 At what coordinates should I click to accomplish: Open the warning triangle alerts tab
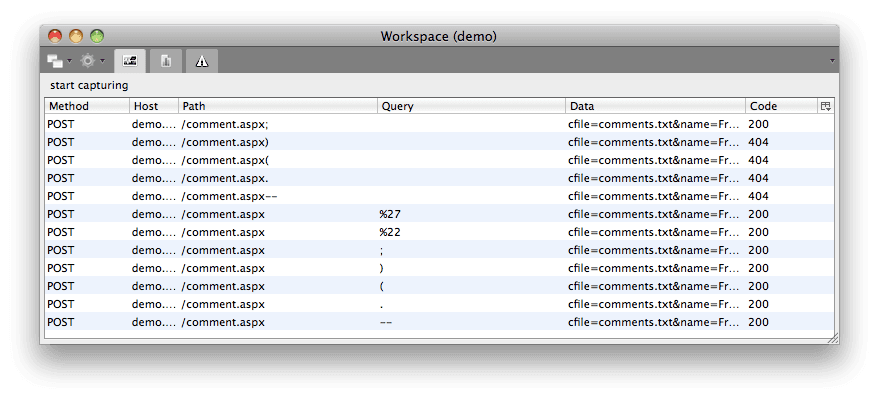(202, 61)
